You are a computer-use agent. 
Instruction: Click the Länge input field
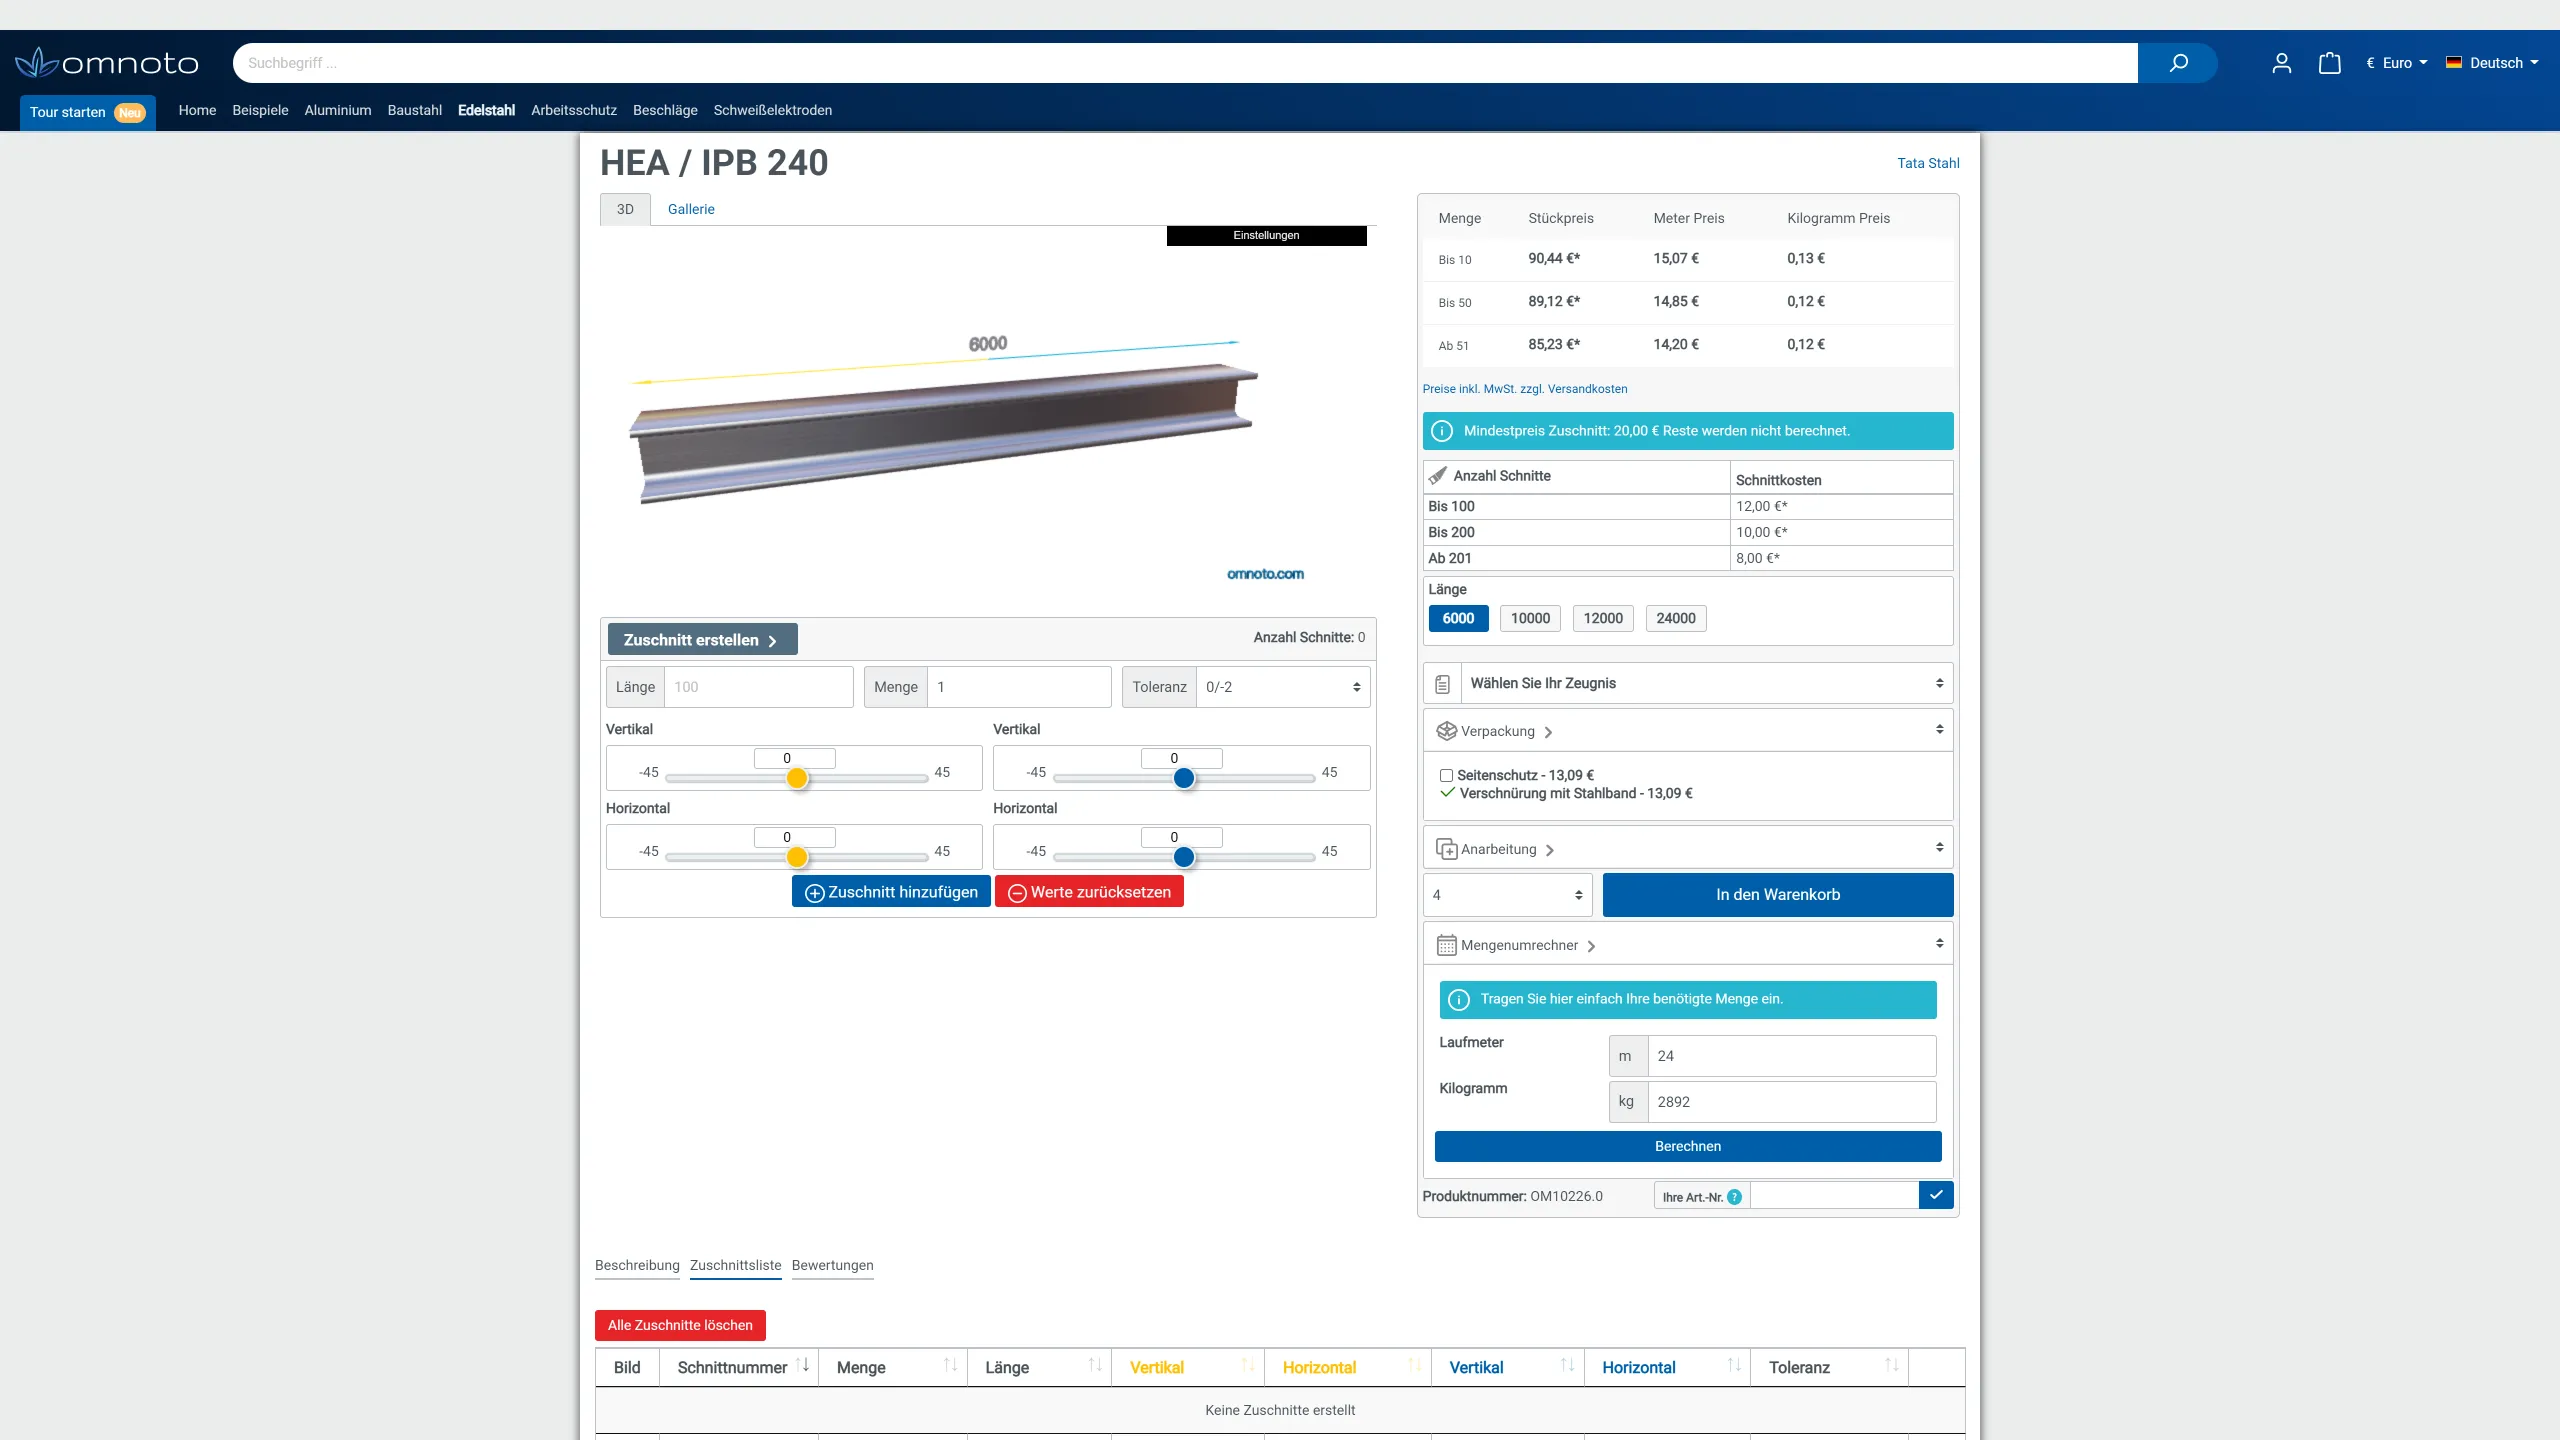[759, 687]
